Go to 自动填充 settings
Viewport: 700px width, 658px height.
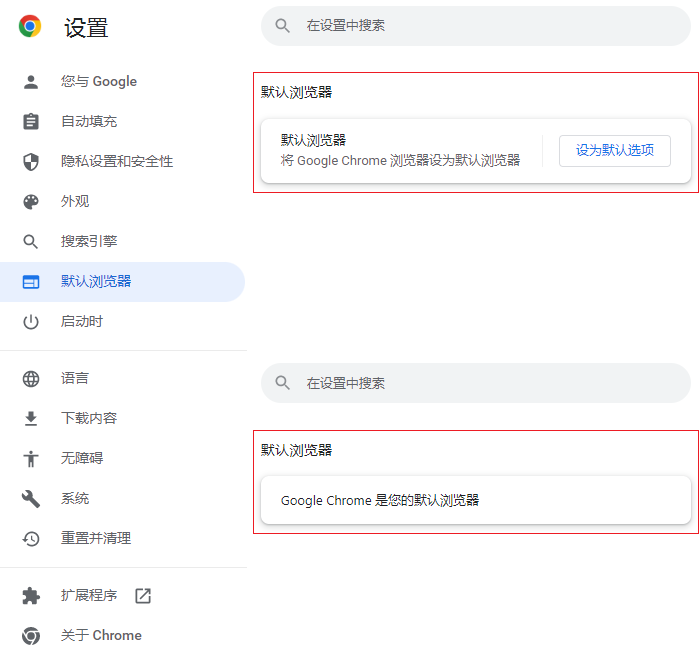(x=122, y=121)
